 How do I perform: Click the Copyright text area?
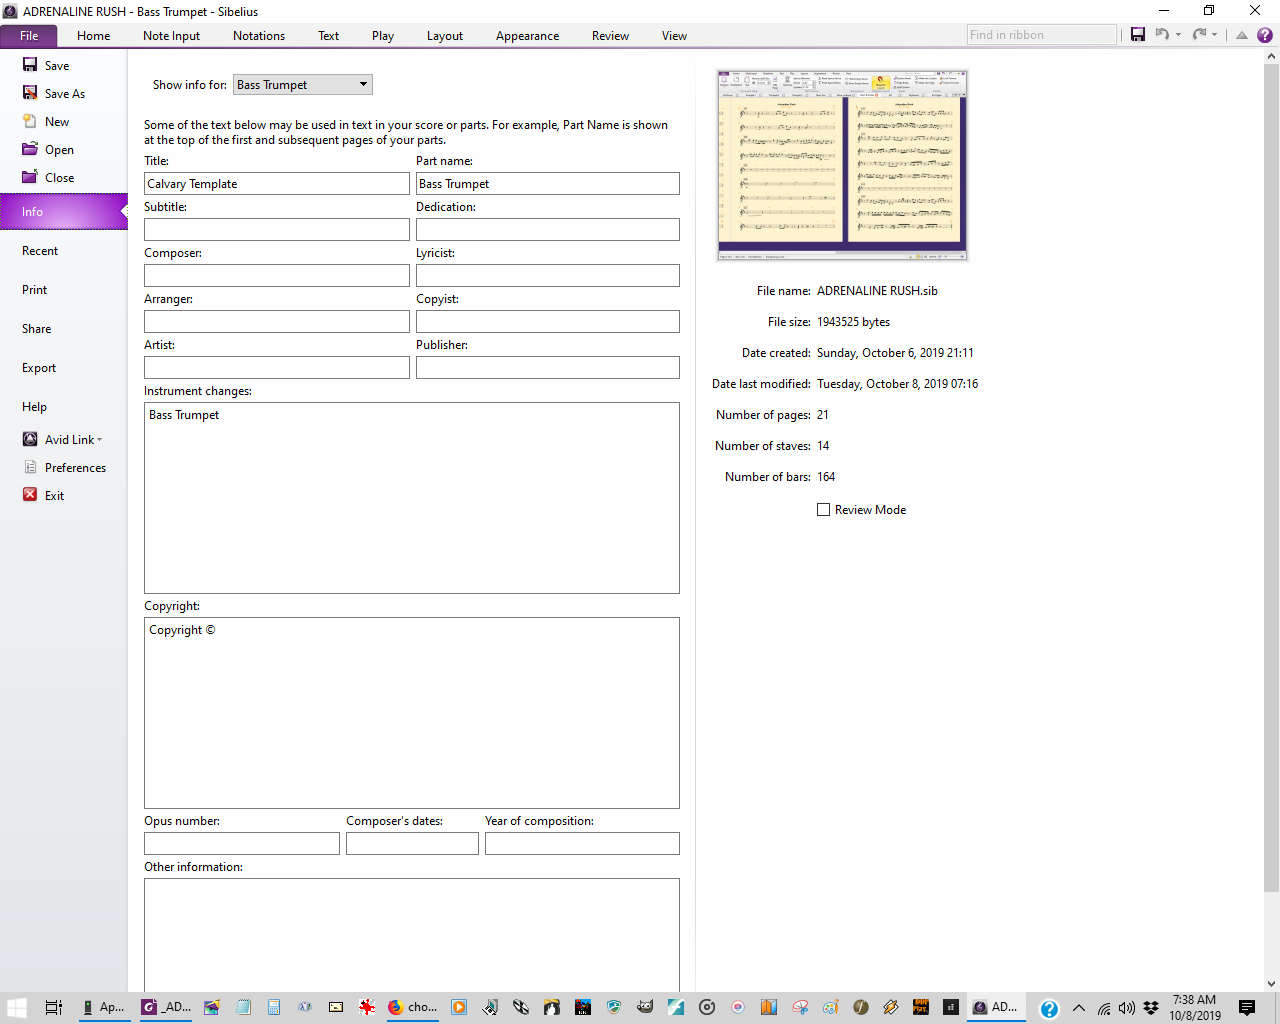pyautogui.click(x=412, y=713)
